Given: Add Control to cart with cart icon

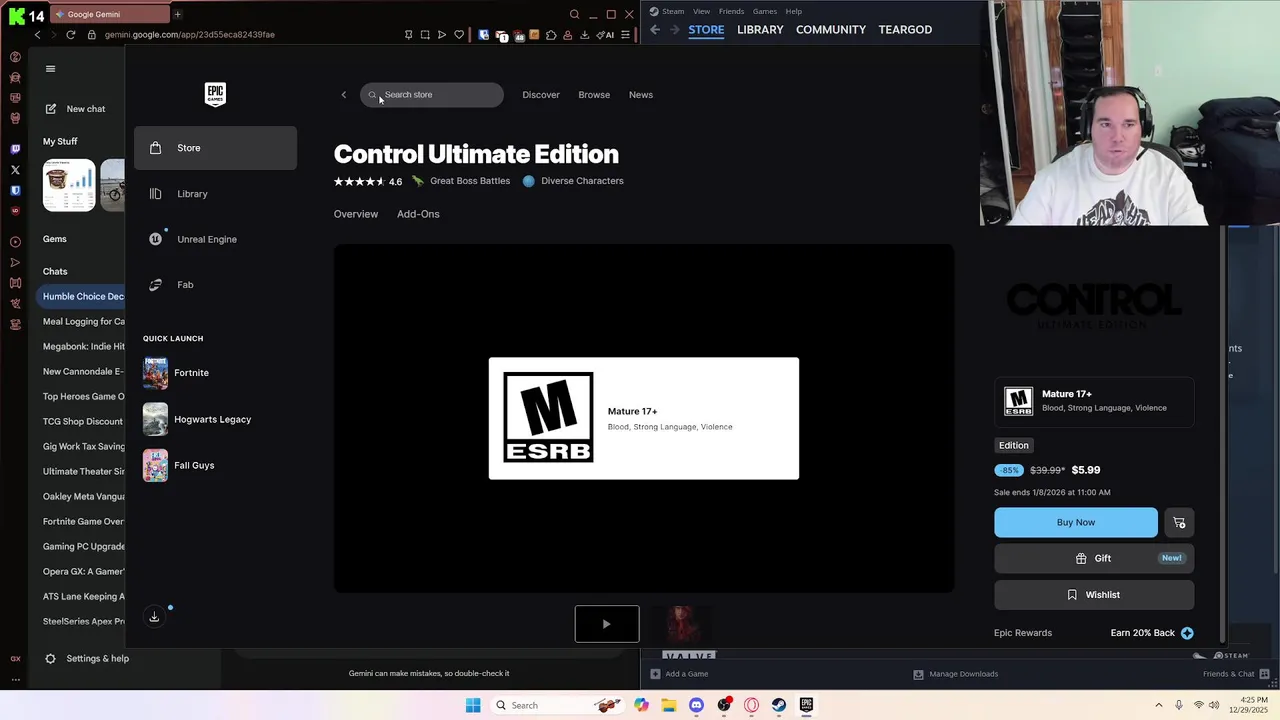Looking at the screenshot, I should coord(1179,522).
